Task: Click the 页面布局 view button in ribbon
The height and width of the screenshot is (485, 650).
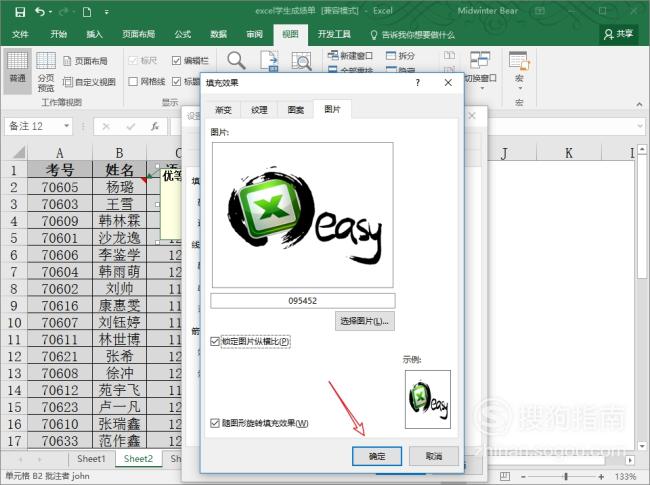Action: pyautogui.click(x=85, y=61)
